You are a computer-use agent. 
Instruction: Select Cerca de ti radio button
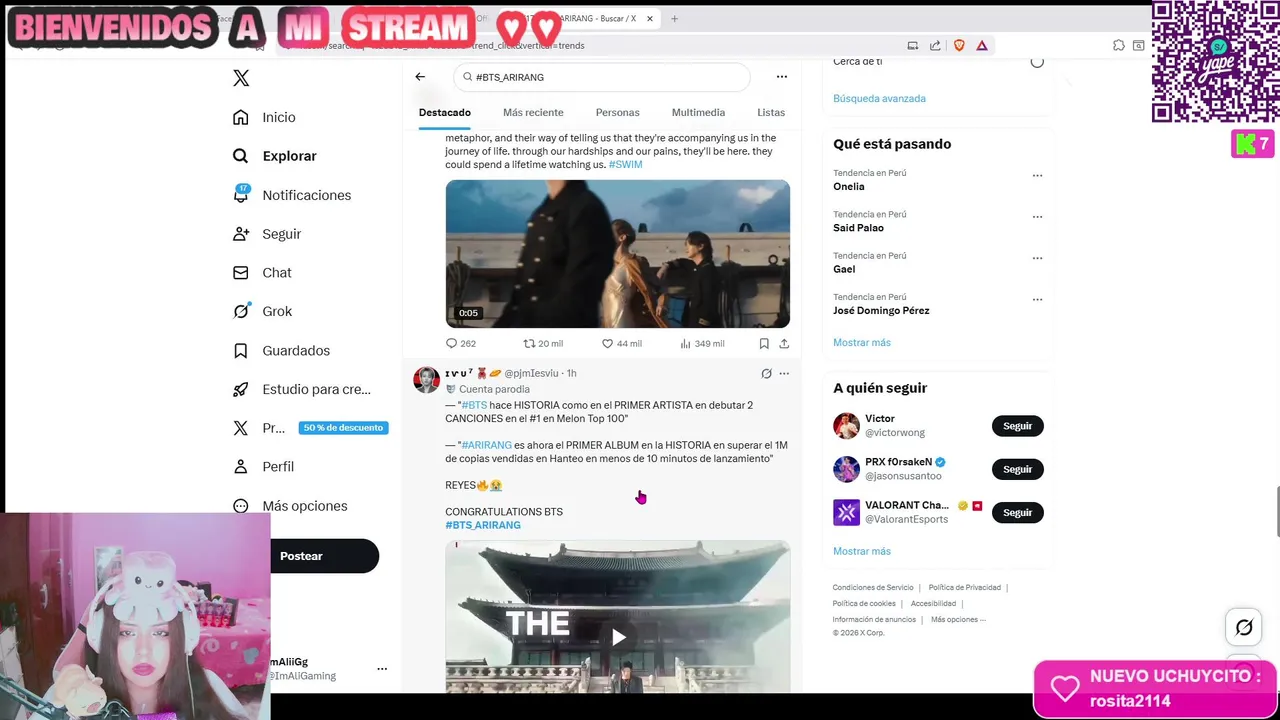coord(1037,62)
